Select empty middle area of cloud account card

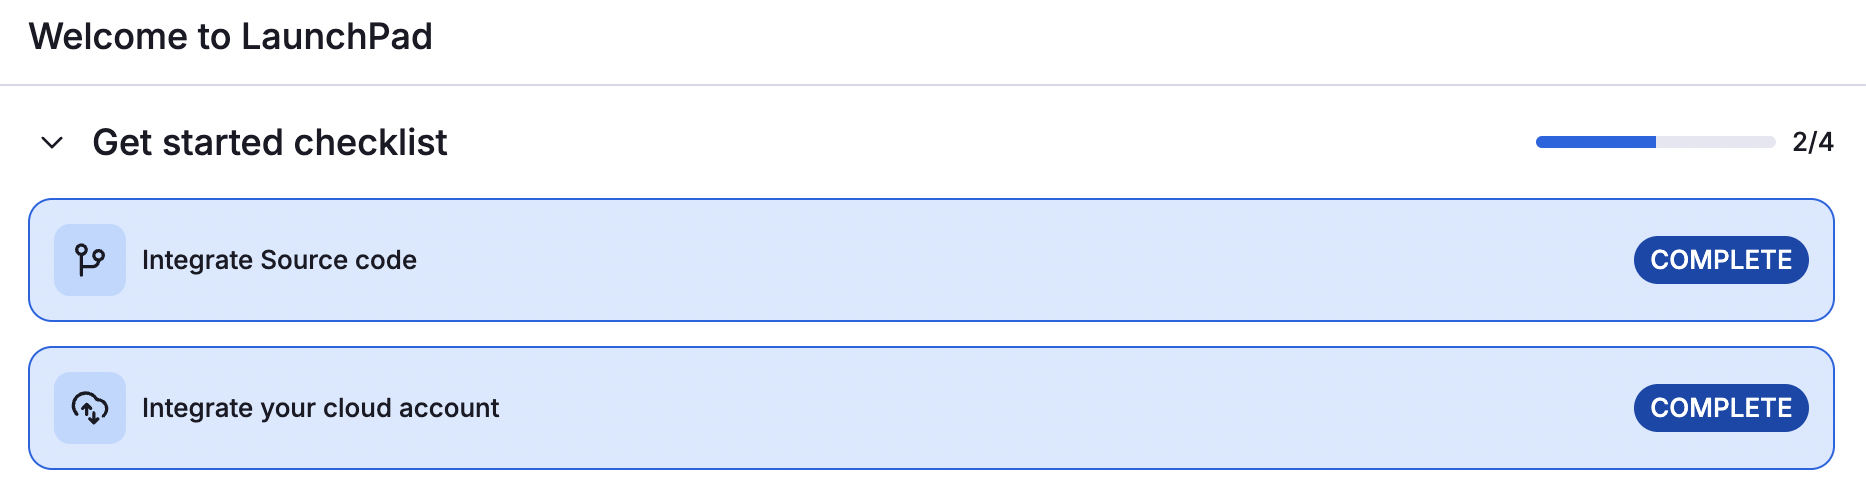coord(1000,408)
